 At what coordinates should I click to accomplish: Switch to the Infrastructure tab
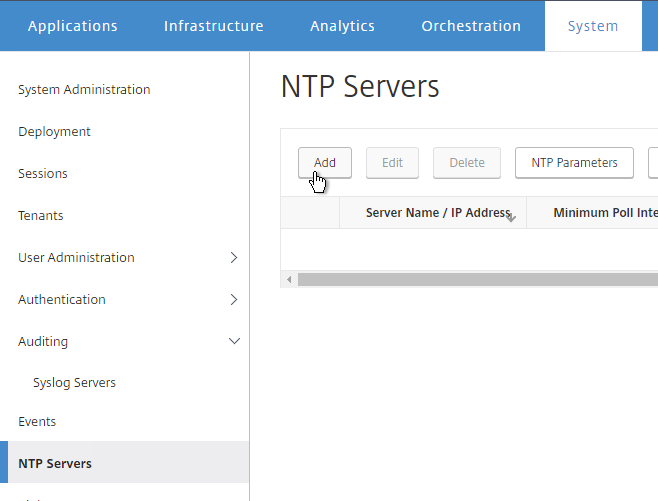214,26
